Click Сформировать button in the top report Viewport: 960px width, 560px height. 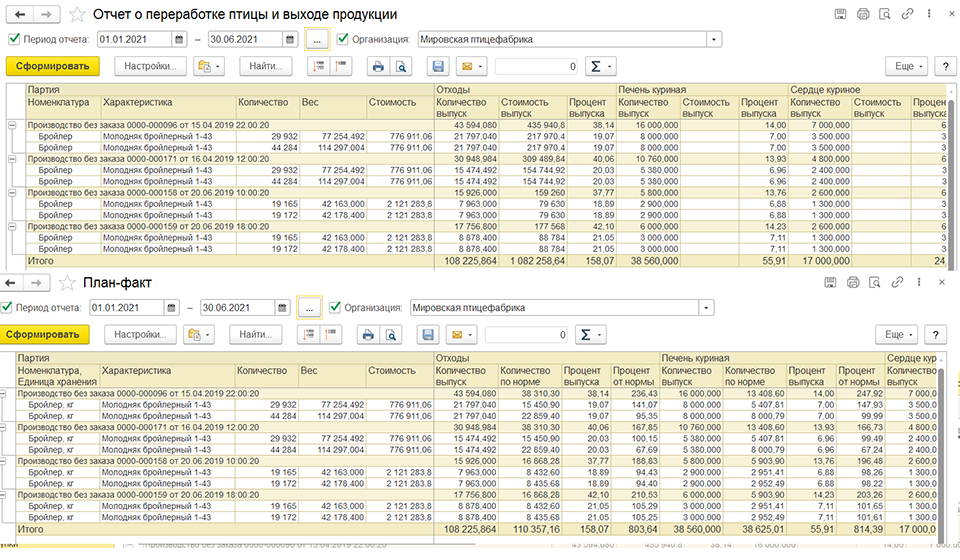point(53,66)
